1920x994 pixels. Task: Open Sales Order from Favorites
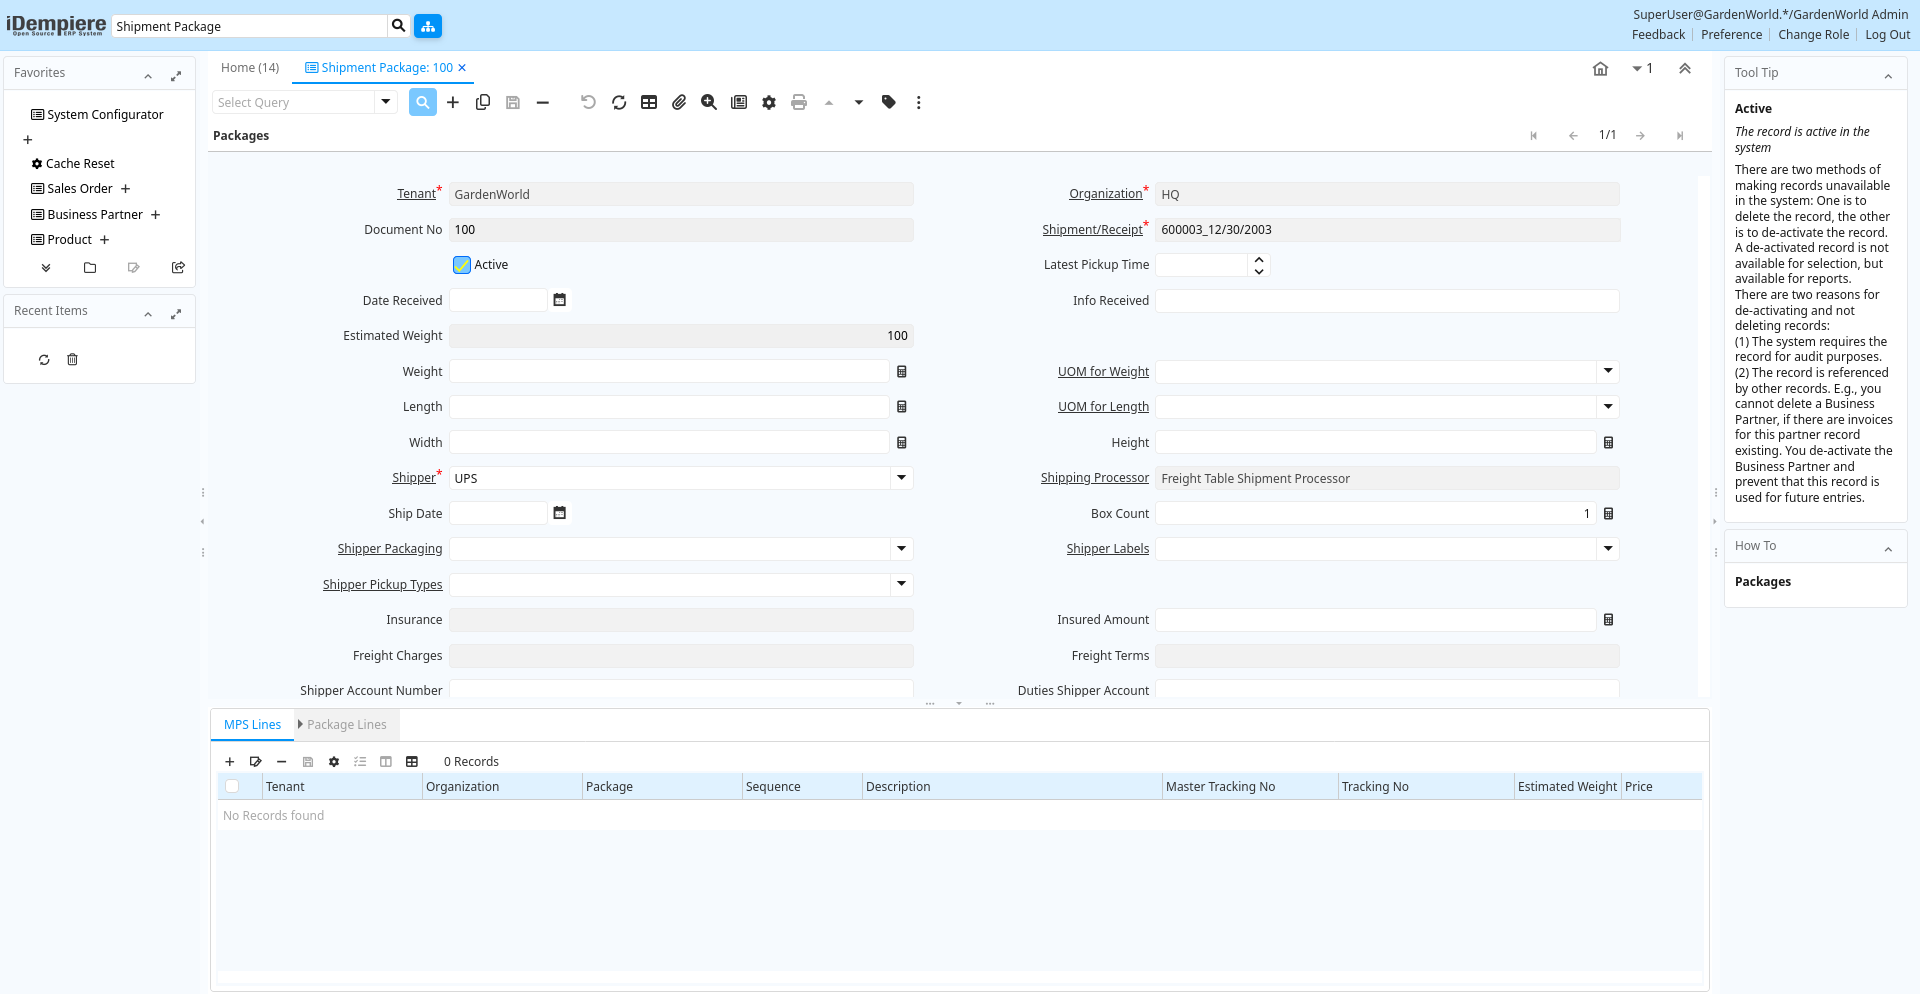[80, 189]
